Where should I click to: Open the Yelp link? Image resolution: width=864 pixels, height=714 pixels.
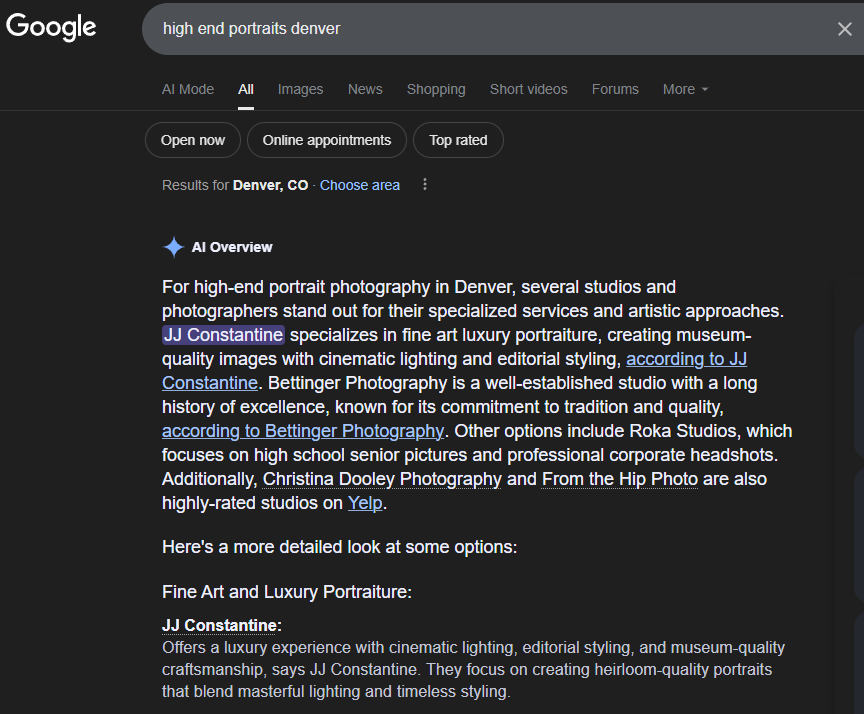click(x=365, y=503)
